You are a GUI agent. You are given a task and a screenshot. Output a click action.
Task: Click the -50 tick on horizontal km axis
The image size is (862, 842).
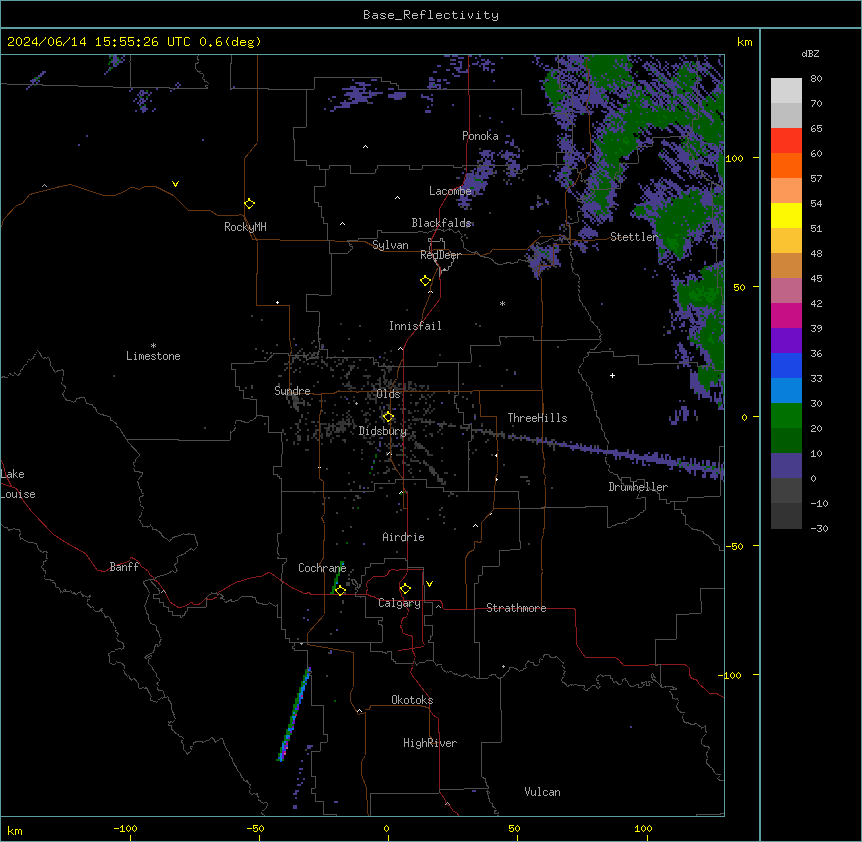pos(255,828)
